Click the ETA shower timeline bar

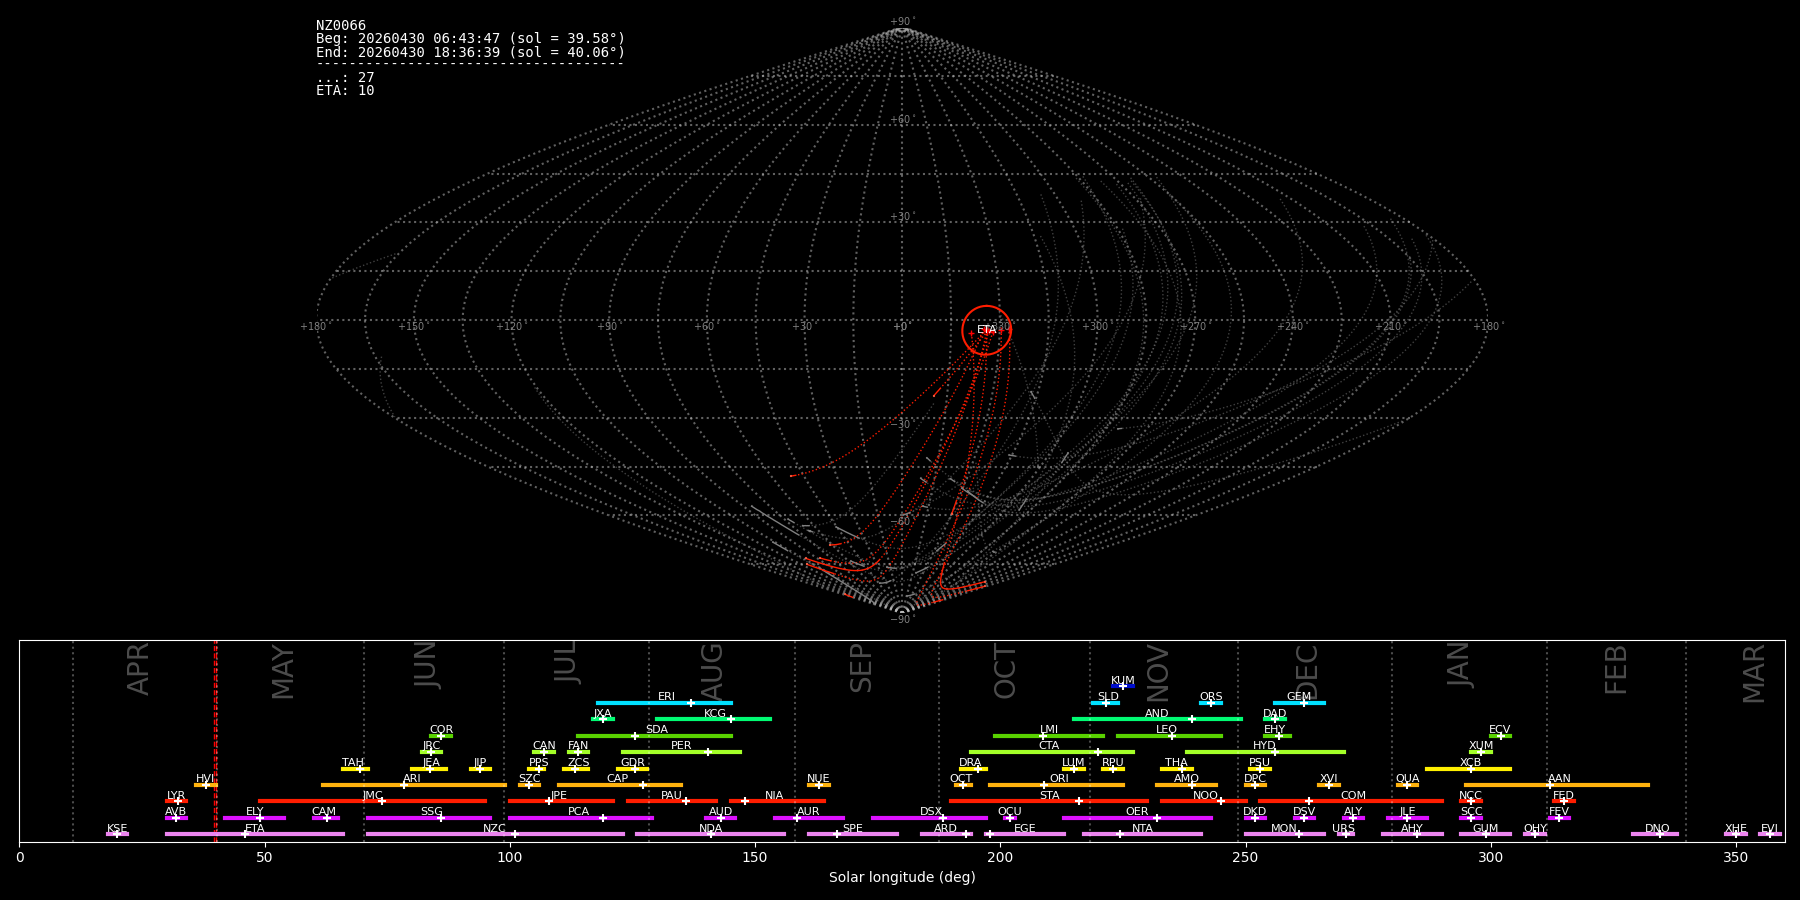click(255, 834)
